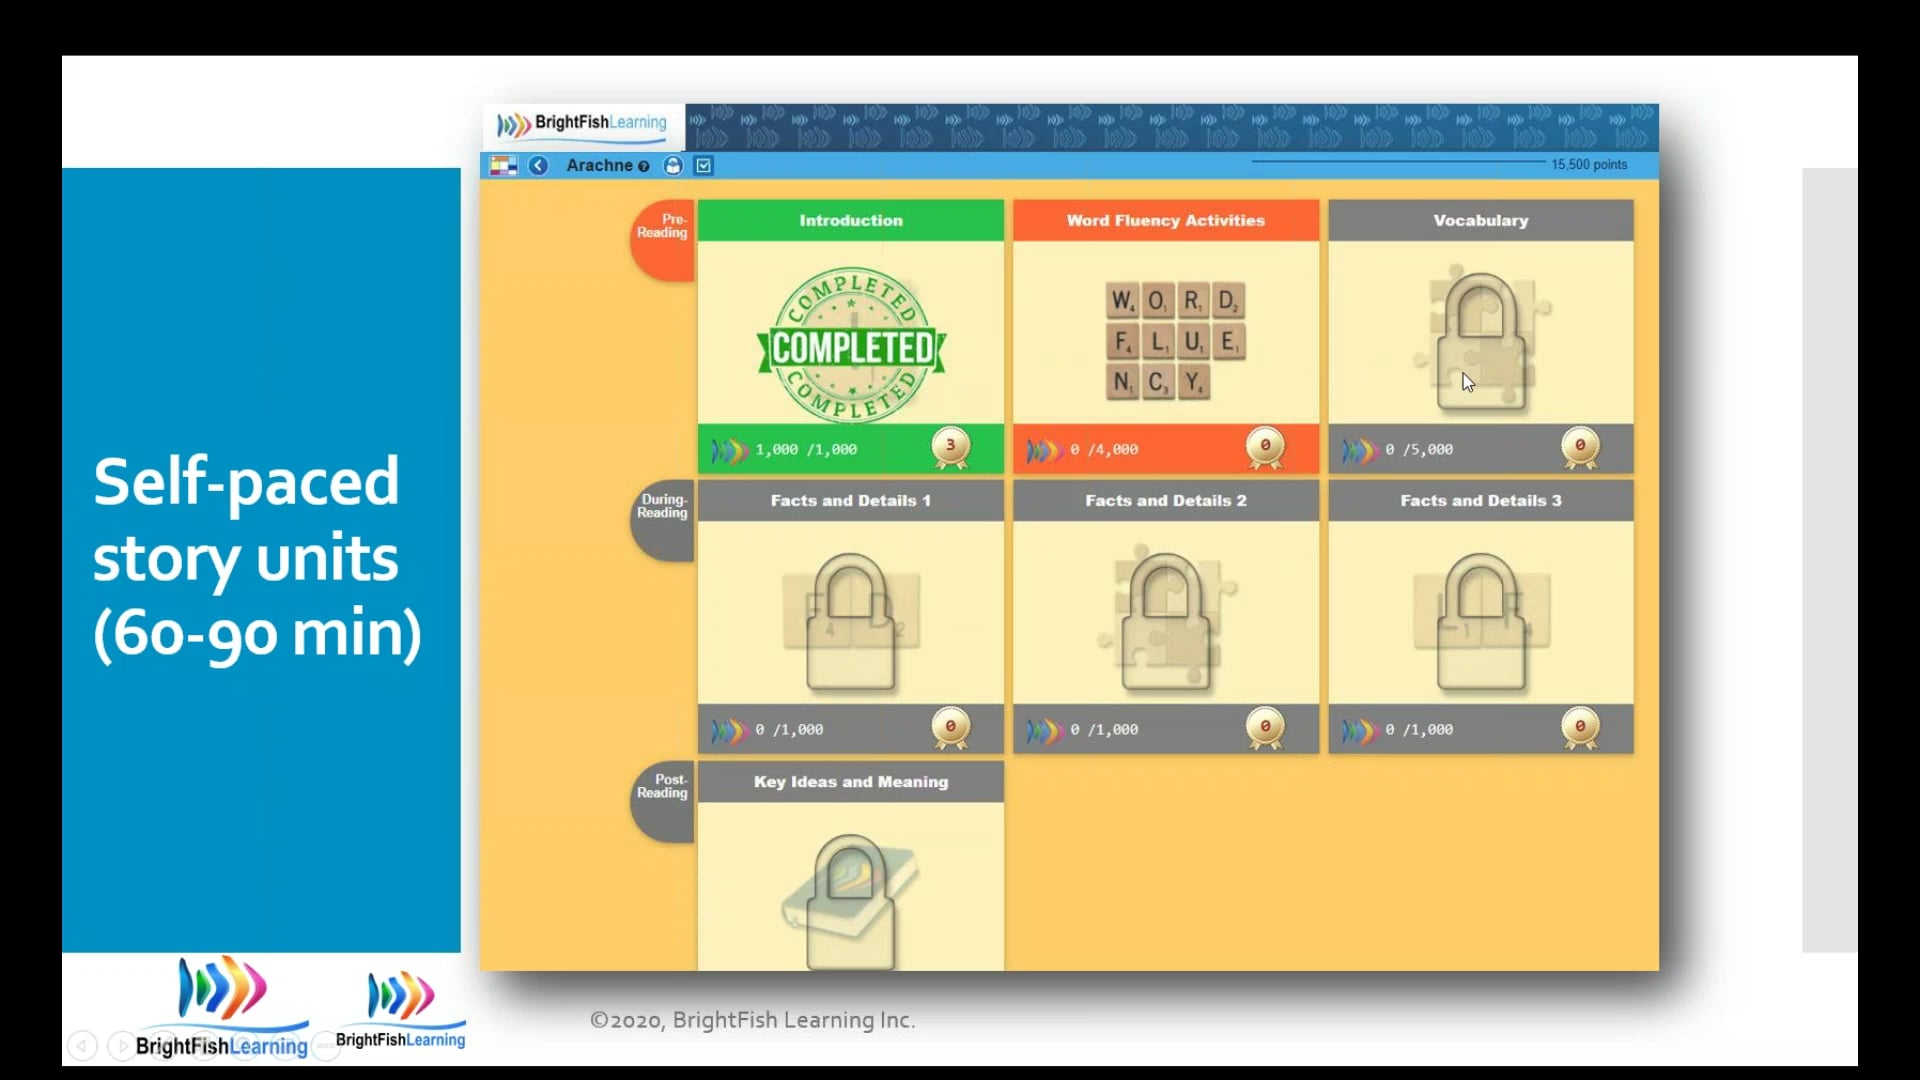Toggle the checkmark box in the toolbar

pyautogui.click(x=704, y=166)
